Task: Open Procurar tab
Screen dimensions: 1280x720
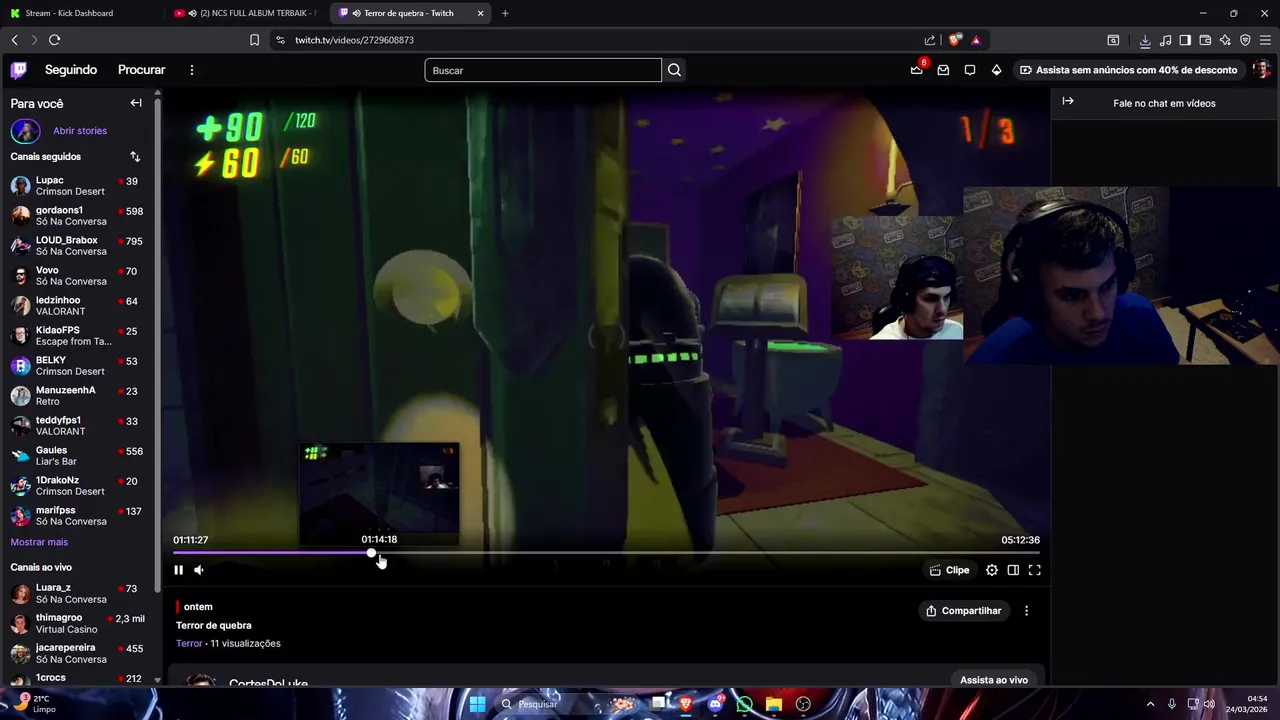Action: coord(142,70)
